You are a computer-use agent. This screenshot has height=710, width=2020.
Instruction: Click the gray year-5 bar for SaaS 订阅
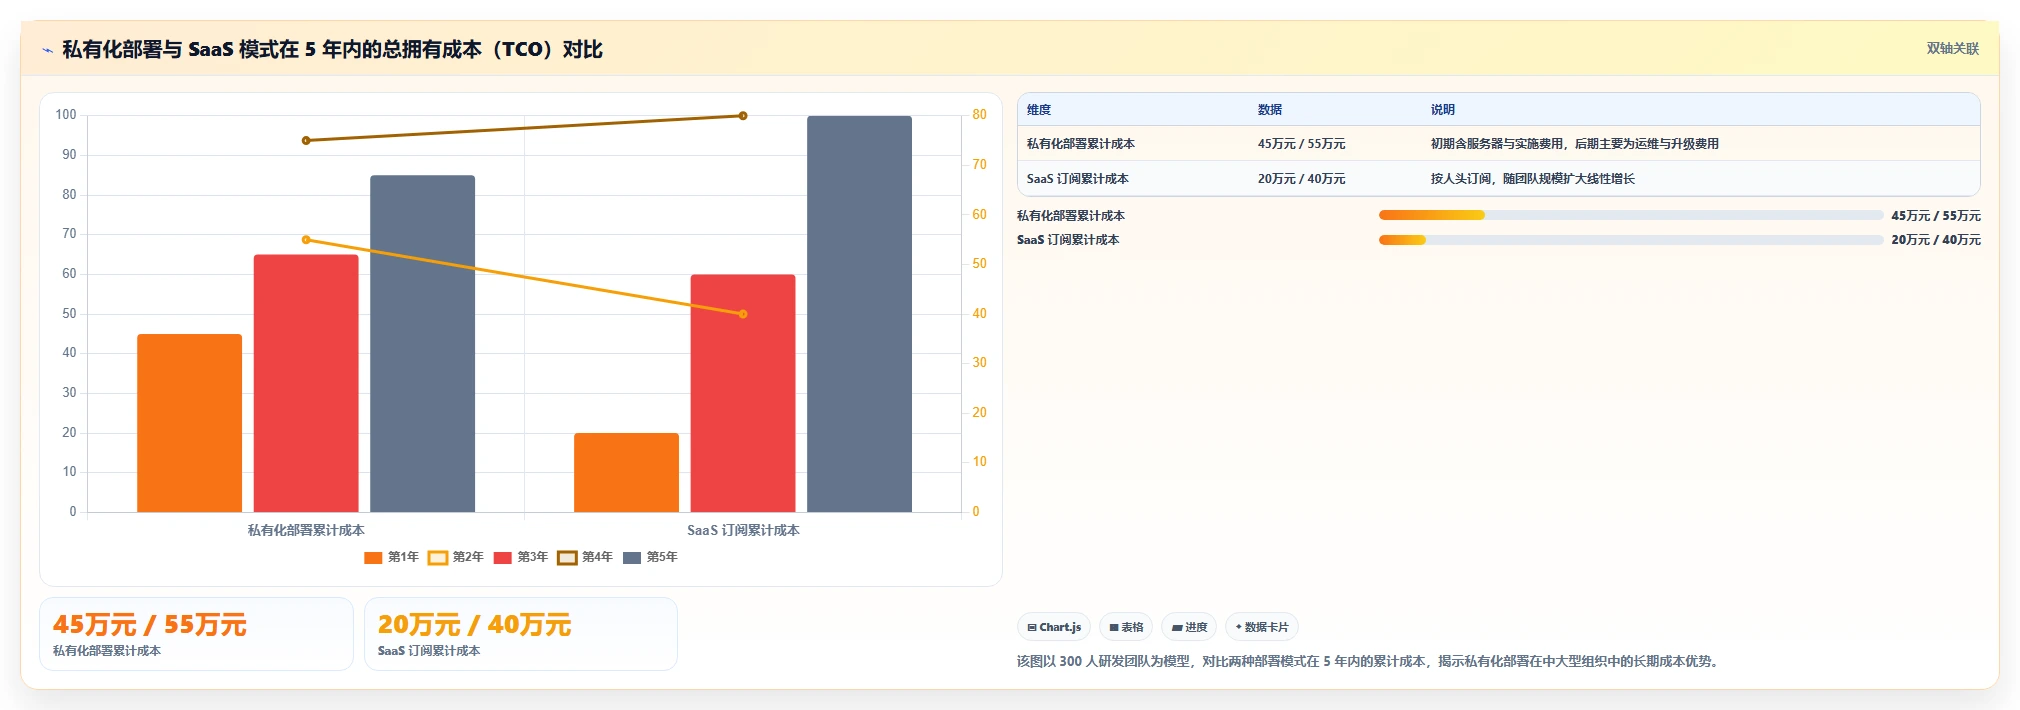point(859,314)
